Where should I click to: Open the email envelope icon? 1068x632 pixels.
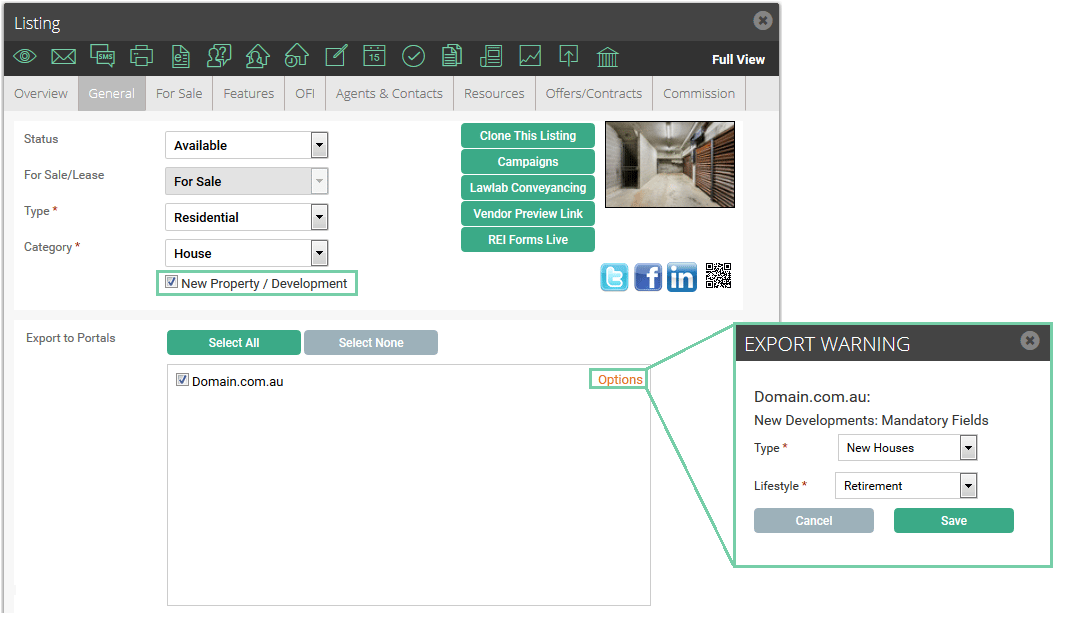tap(63, 57)
